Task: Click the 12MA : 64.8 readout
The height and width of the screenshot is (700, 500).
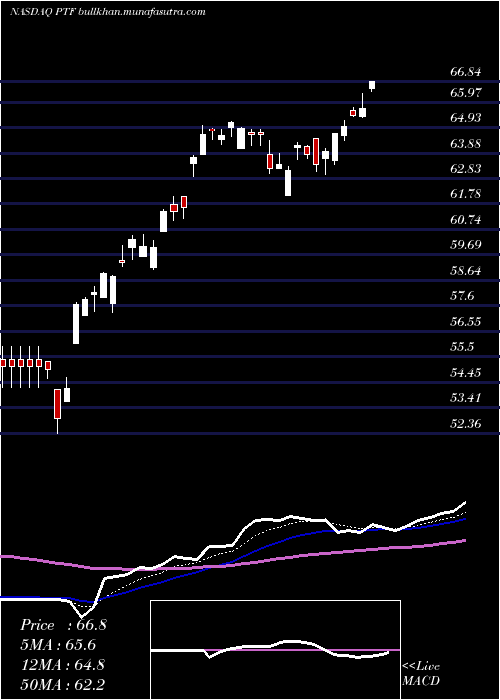Action: [x=62, y=664]
